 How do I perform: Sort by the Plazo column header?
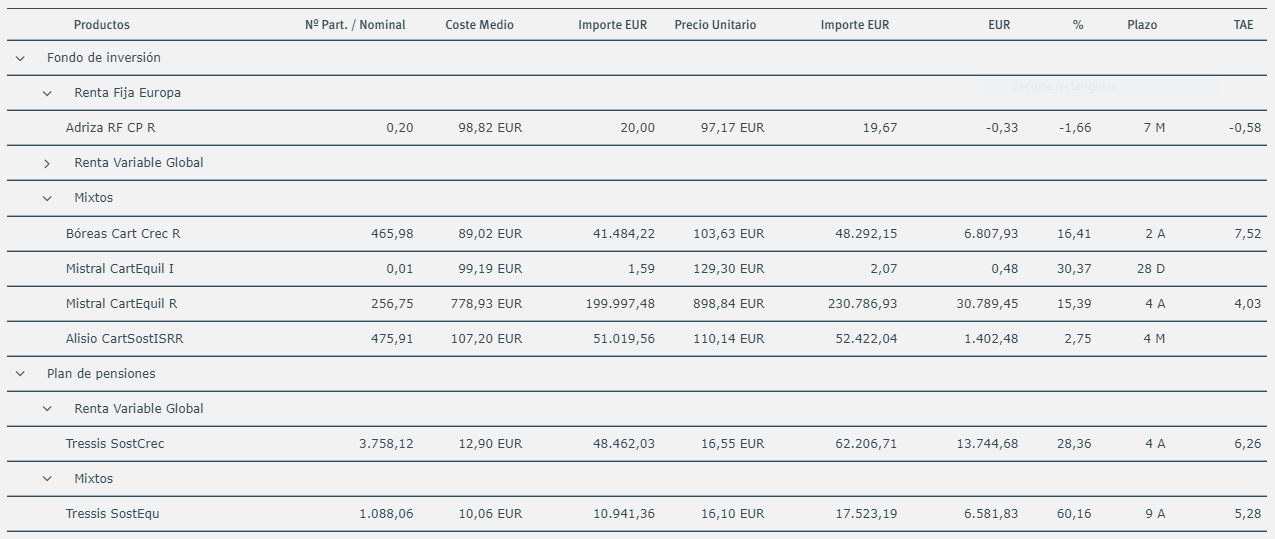tap(1141, 25)
